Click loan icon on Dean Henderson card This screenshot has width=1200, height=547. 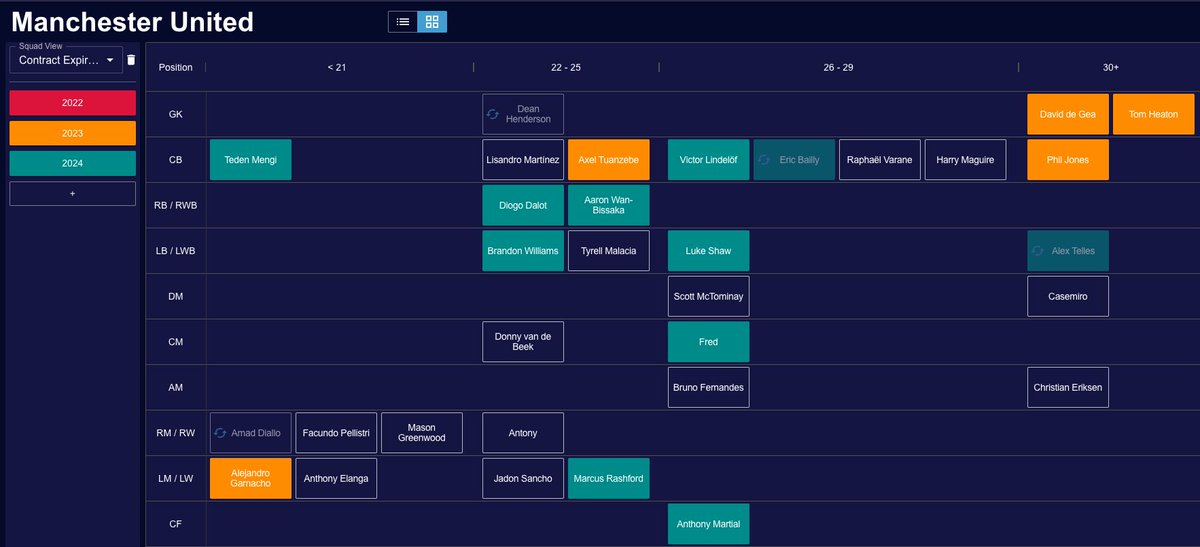(x=493, y=114)
